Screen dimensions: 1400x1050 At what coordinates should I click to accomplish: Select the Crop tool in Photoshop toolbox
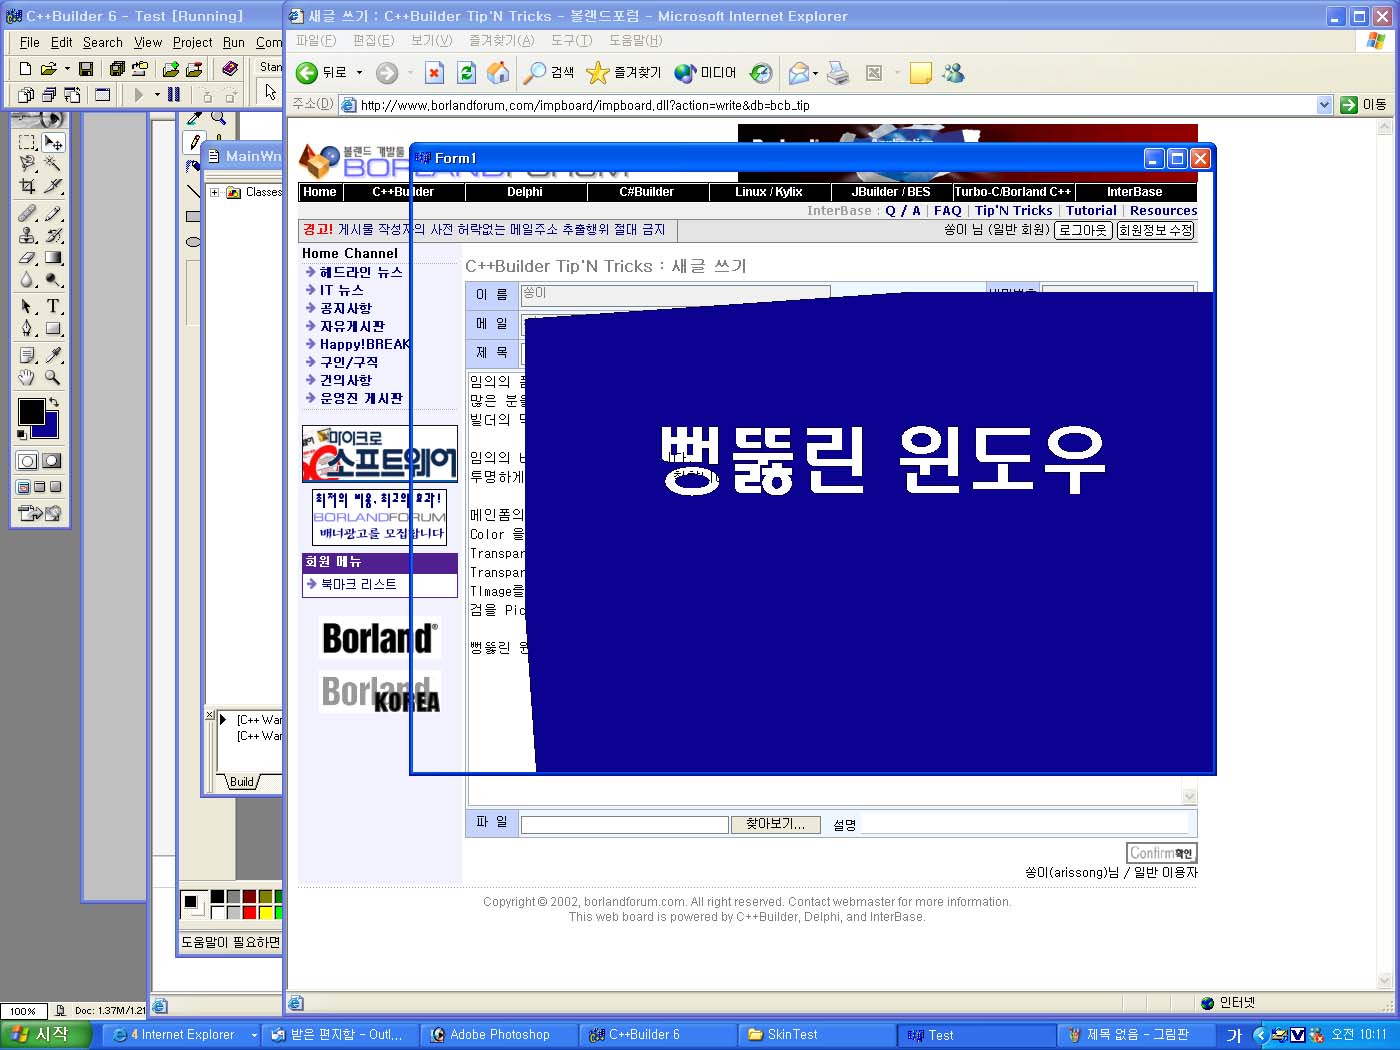(x=28, y=186)
